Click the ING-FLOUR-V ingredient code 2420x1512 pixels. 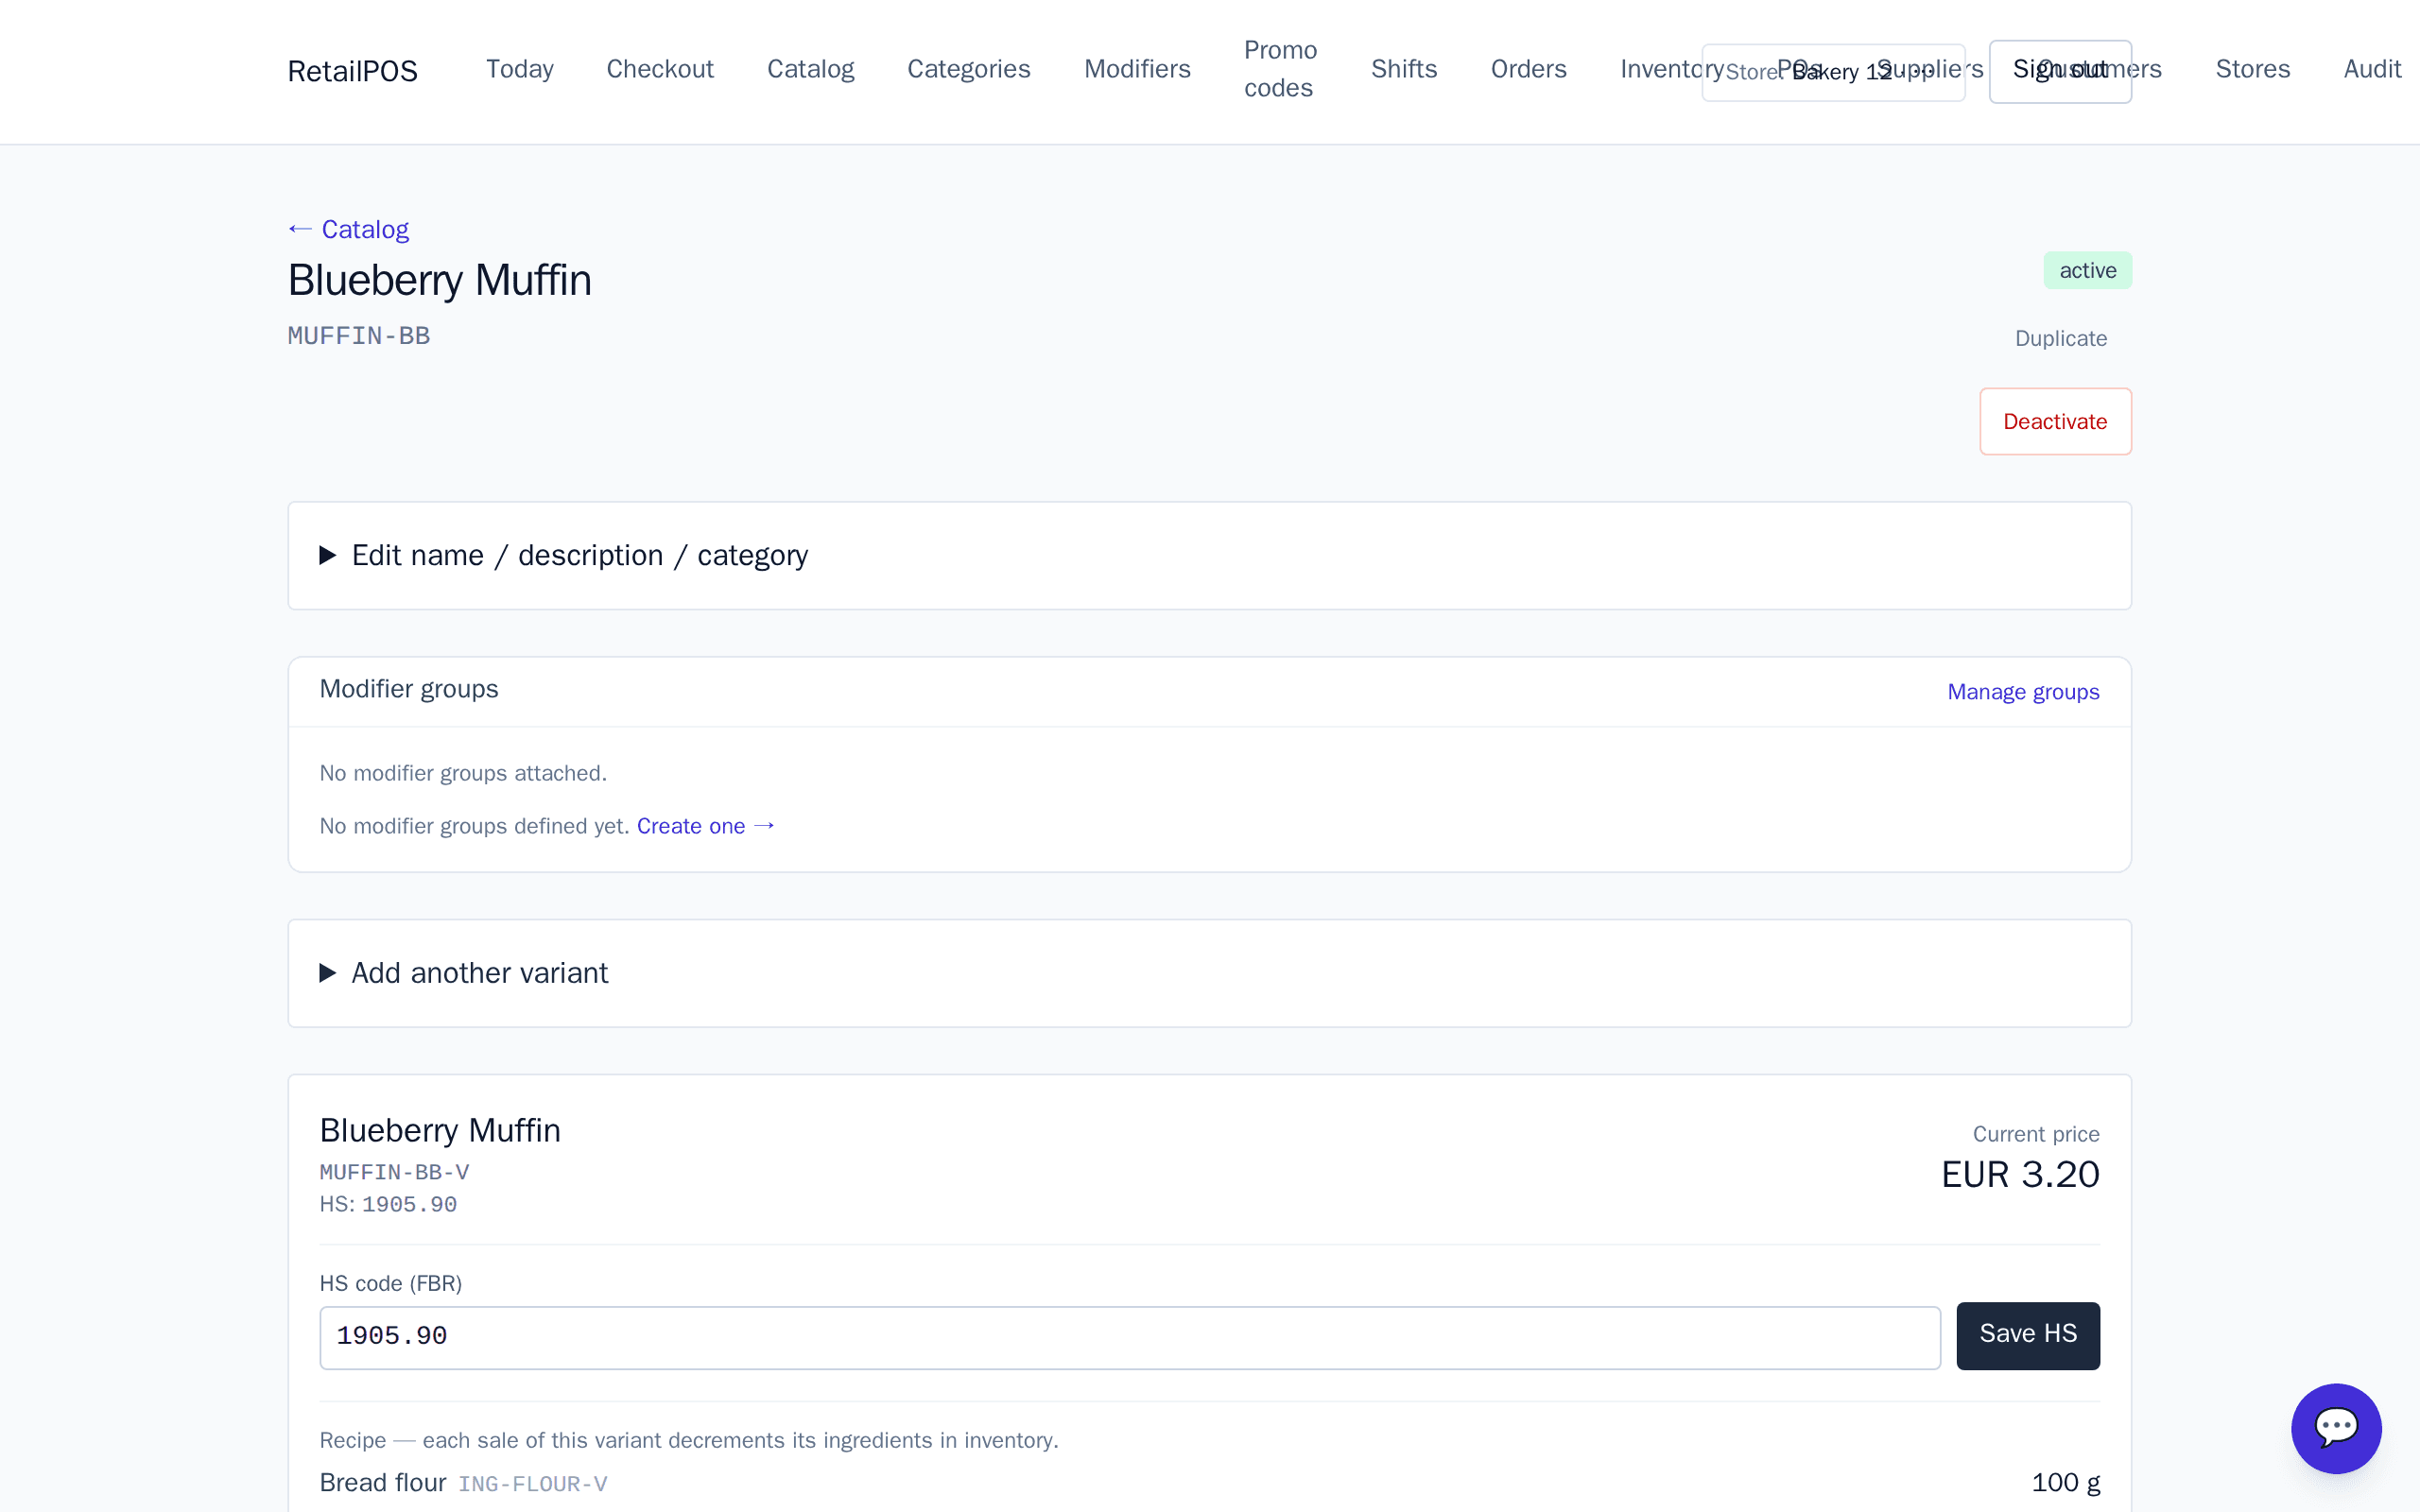coord(533,1484)
